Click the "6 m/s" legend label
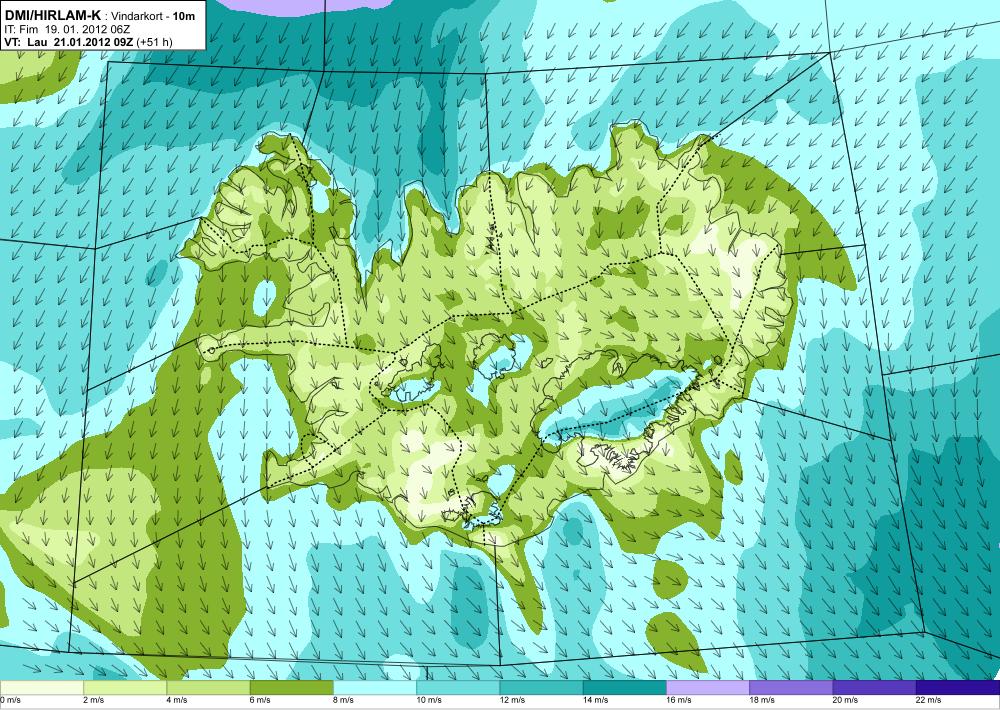The width and height of the screenshot is (1000, 710). tap(260, 700)
